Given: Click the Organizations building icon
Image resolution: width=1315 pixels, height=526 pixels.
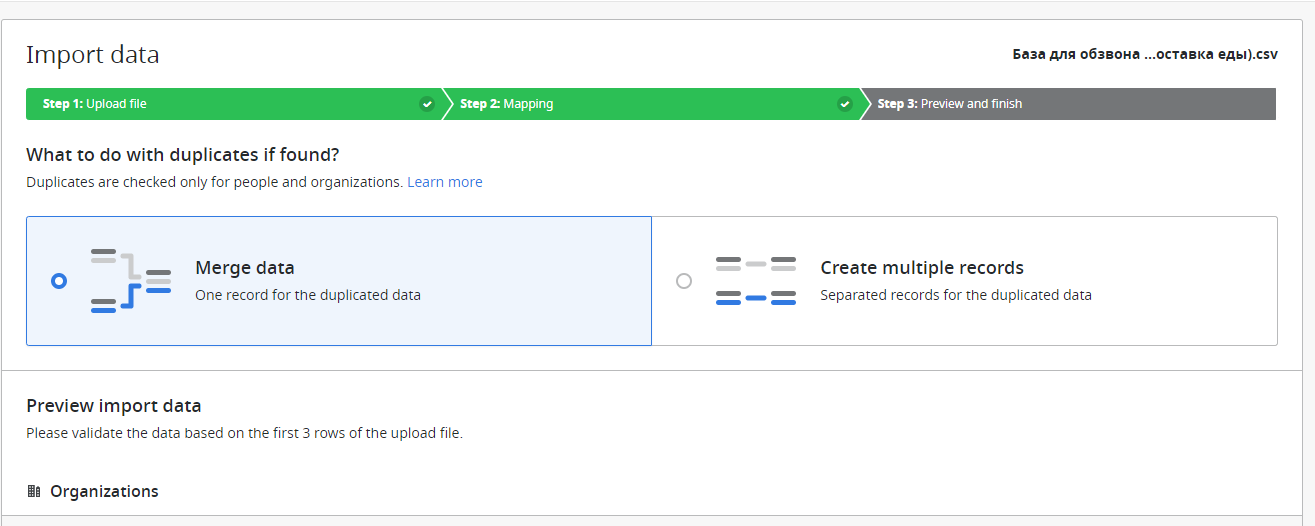Looking at the screenshot, I should pyautogui.click(x=34, y=491).
